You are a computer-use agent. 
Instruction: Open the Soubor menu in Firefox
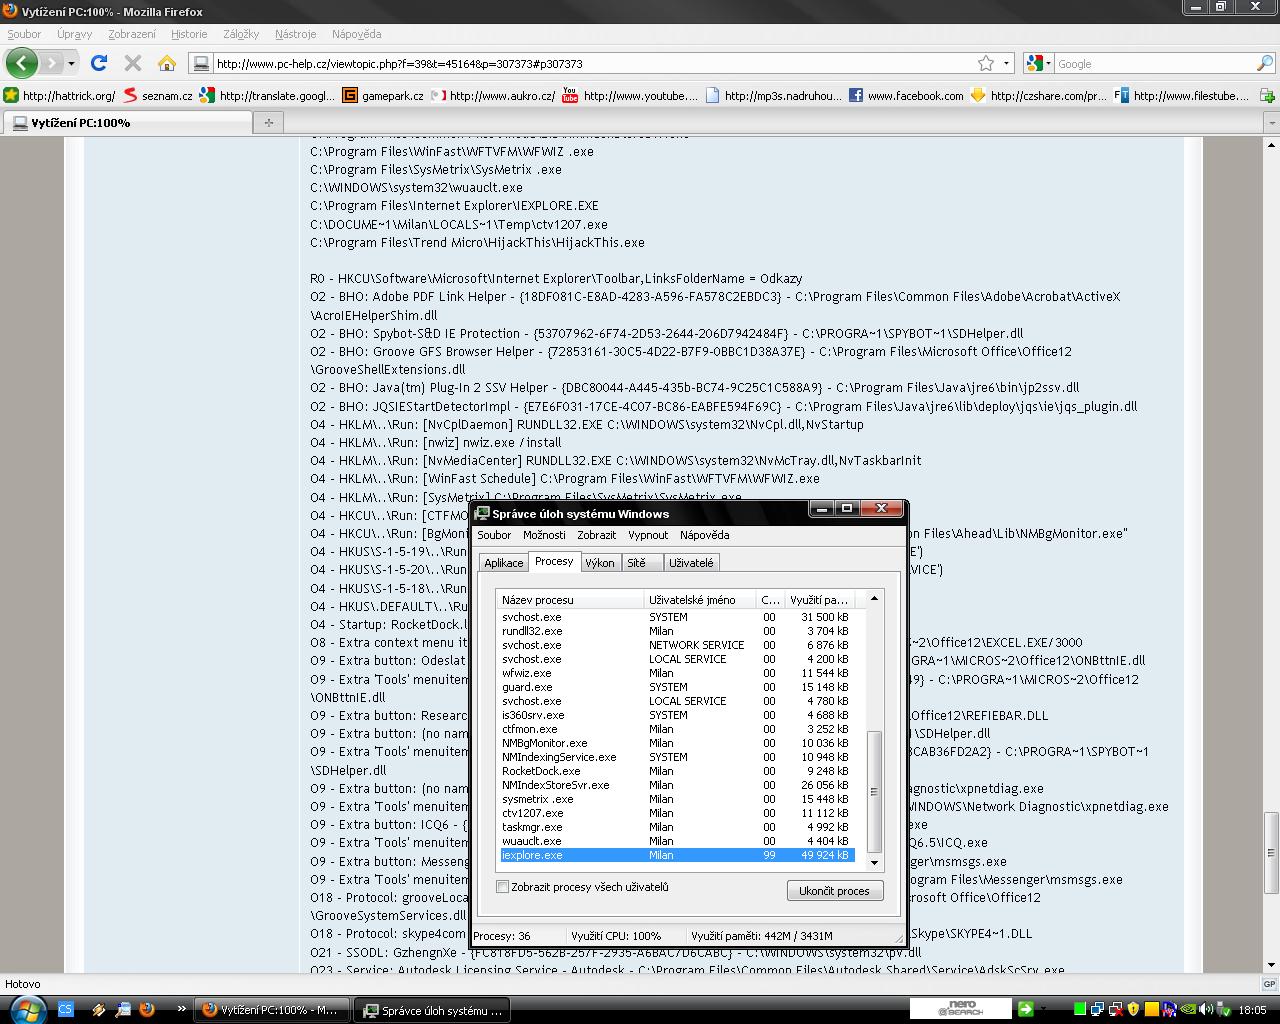[x=25, y=34]
